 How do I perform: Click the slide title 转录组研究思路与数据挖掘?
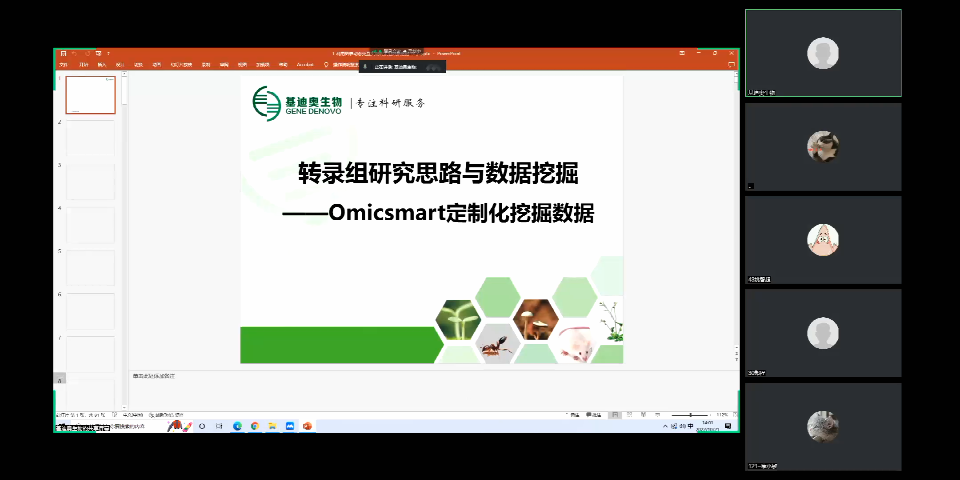[x=438, y=174]
